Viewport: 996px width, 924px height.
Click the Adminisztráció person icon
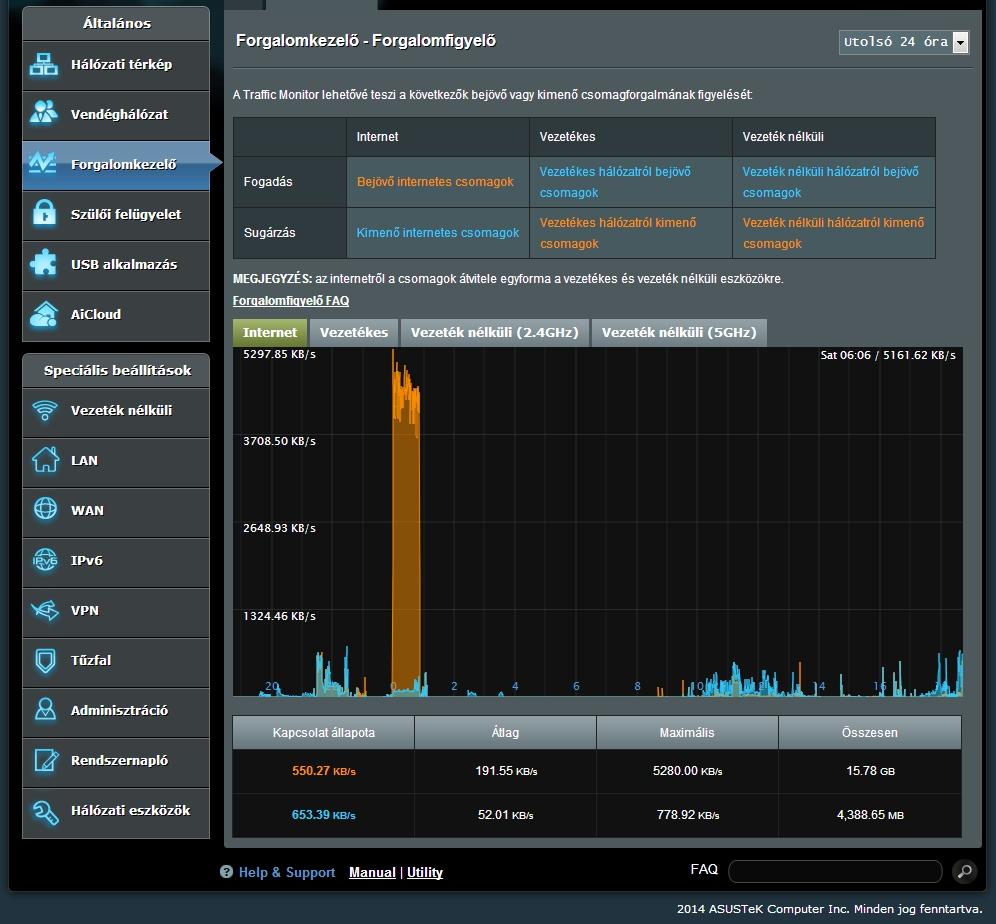click(45, 709)
